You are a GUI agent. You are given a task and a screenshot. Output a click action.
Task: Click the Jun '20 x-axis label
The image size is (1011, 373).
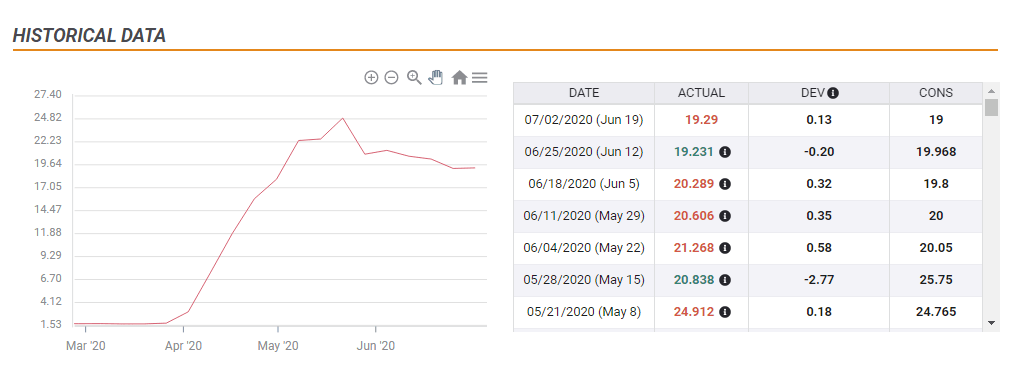pos(375,347)
